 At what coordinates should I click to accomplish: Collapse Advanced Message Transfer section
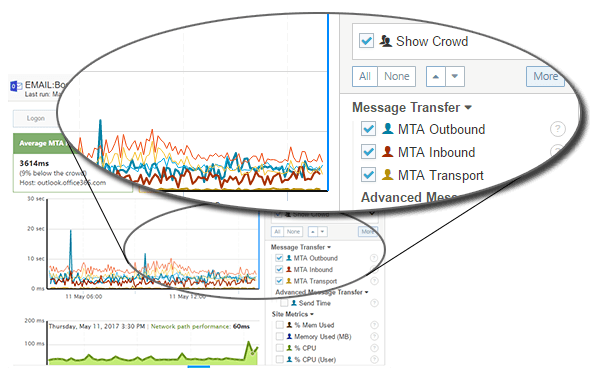click(322, 292)
